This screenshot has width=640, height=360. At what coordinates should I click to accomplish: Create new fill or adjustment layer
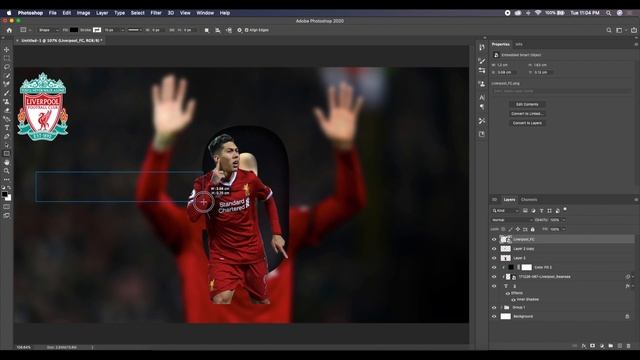(602, 346)
